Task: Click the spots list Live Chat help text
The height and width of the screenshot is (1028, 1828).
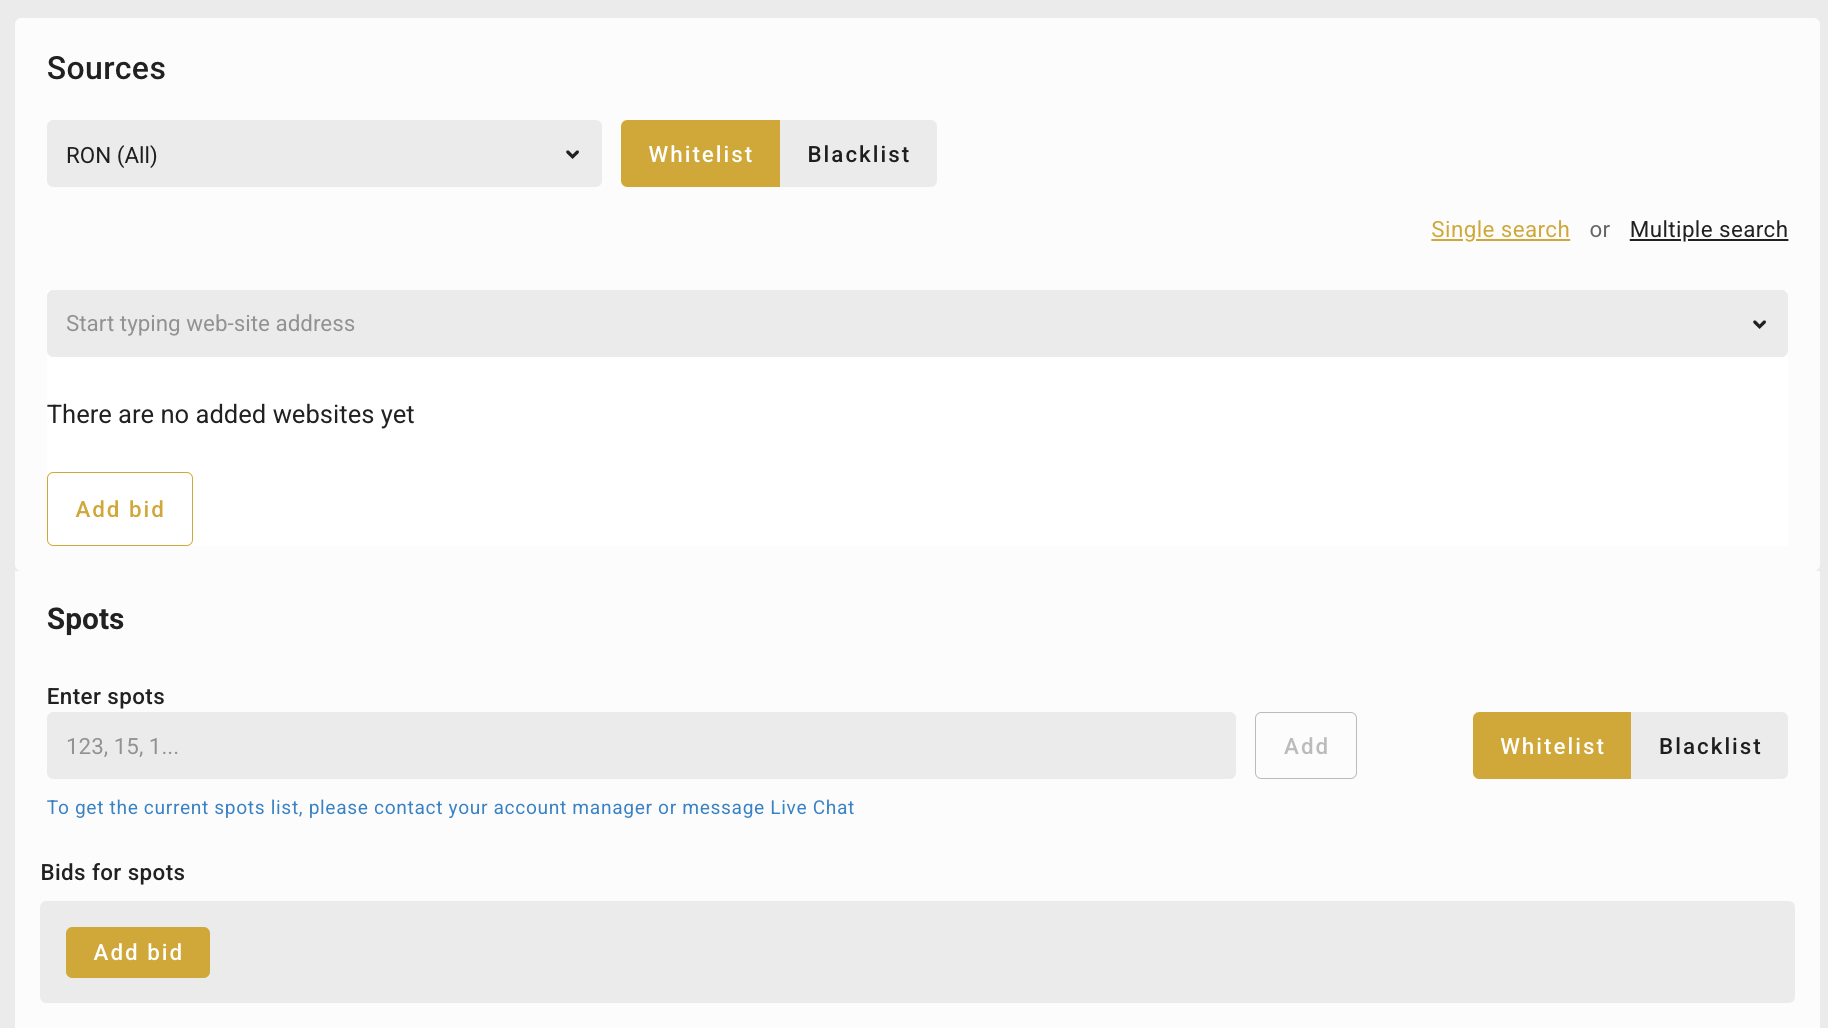Action: pos(450,808)
